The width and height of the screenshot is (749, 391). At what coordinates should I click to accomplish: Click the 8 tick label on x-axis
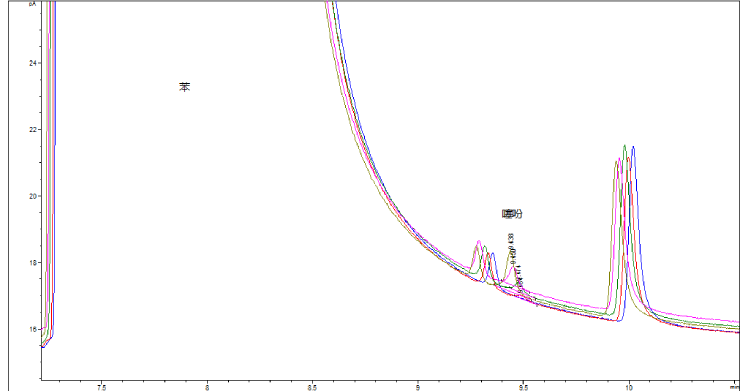(x=207, y=388)
